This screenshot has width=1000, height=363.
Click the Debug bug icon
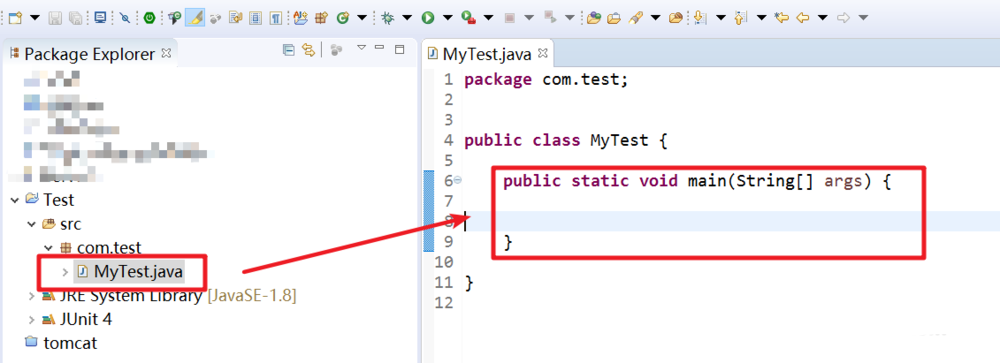coord(387,18)
